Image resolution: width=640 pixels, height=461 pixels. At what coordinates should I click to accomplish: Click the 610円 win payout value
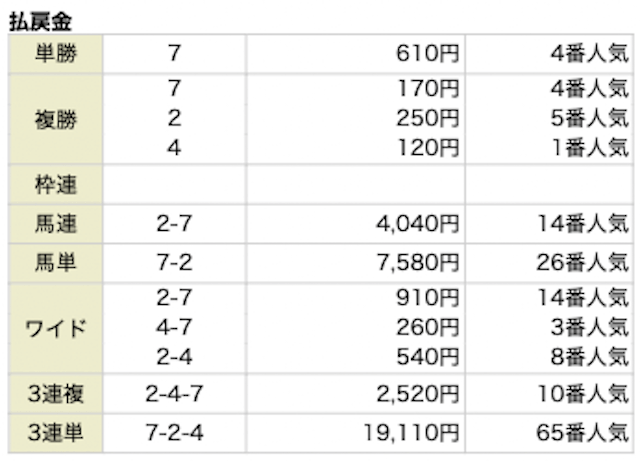[427, 53]
